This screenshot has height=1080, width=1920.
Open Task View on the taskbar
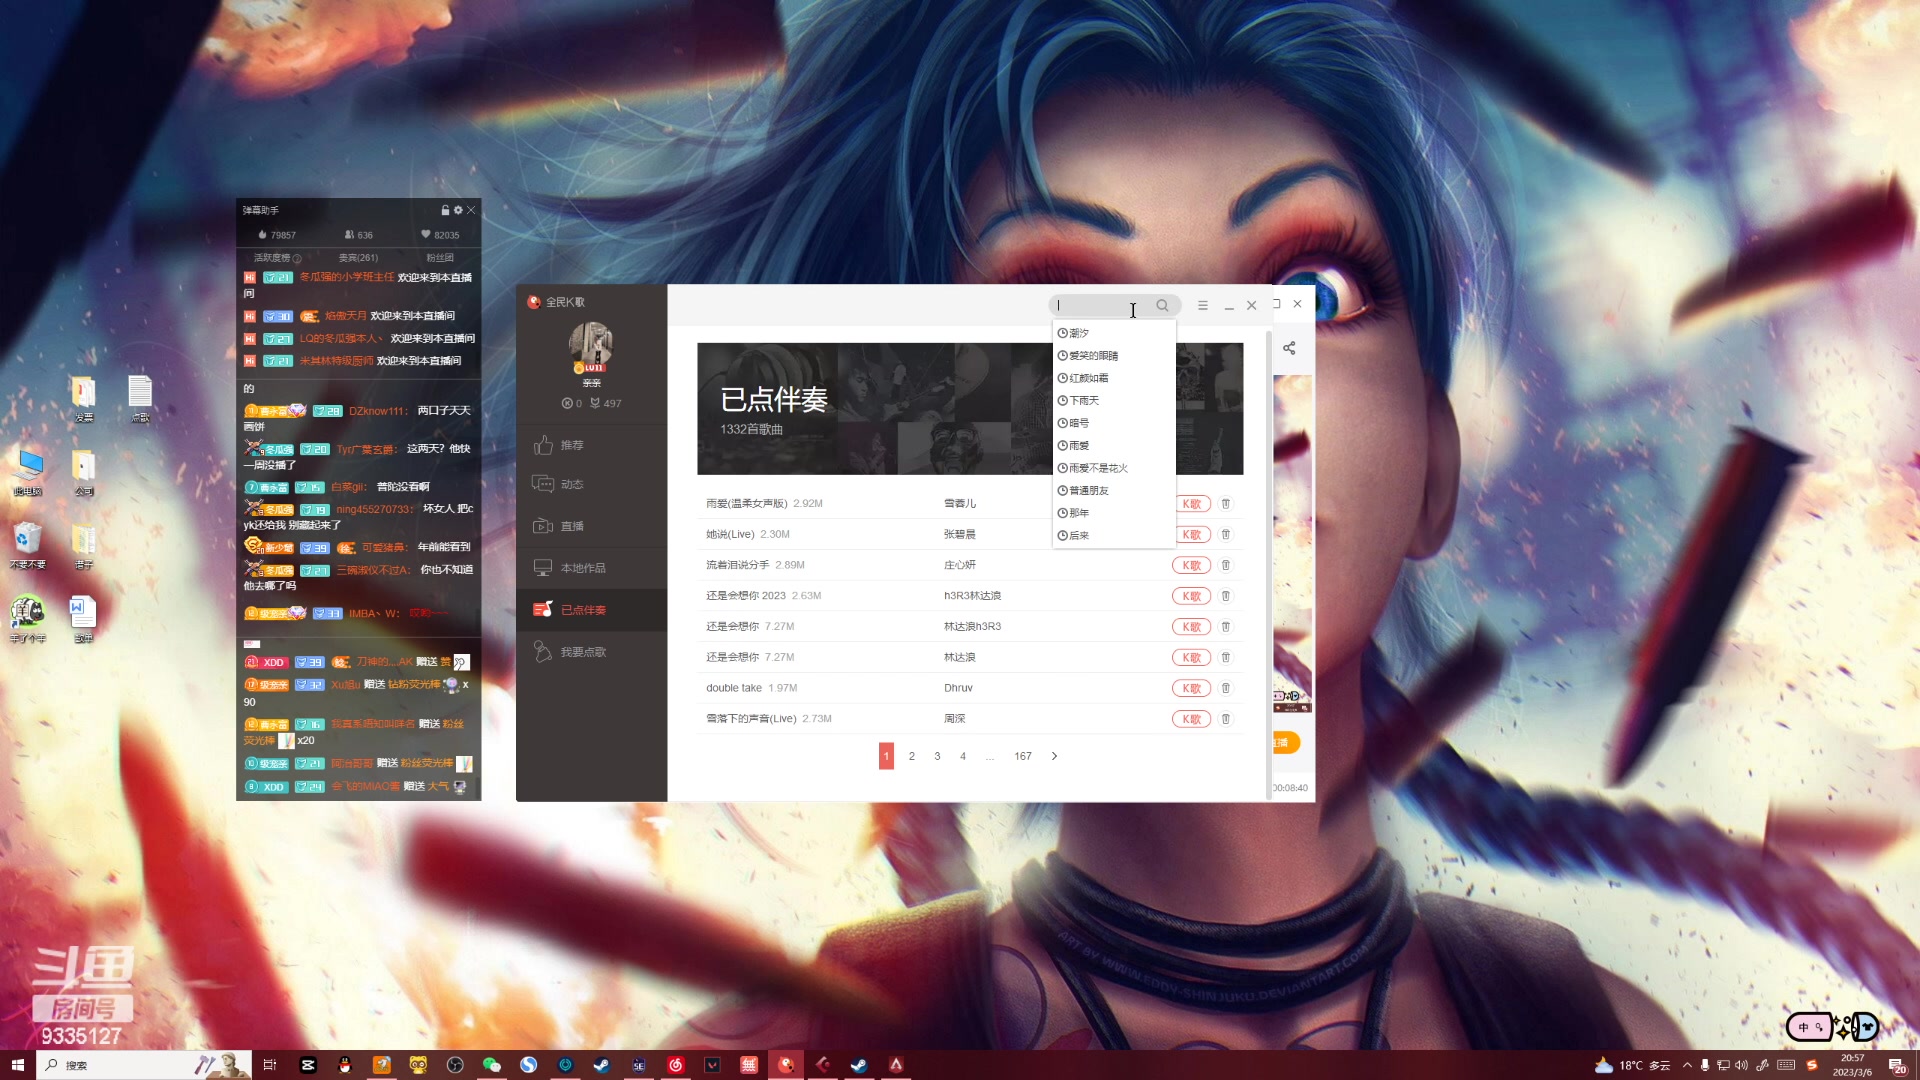coord(269,1065)
